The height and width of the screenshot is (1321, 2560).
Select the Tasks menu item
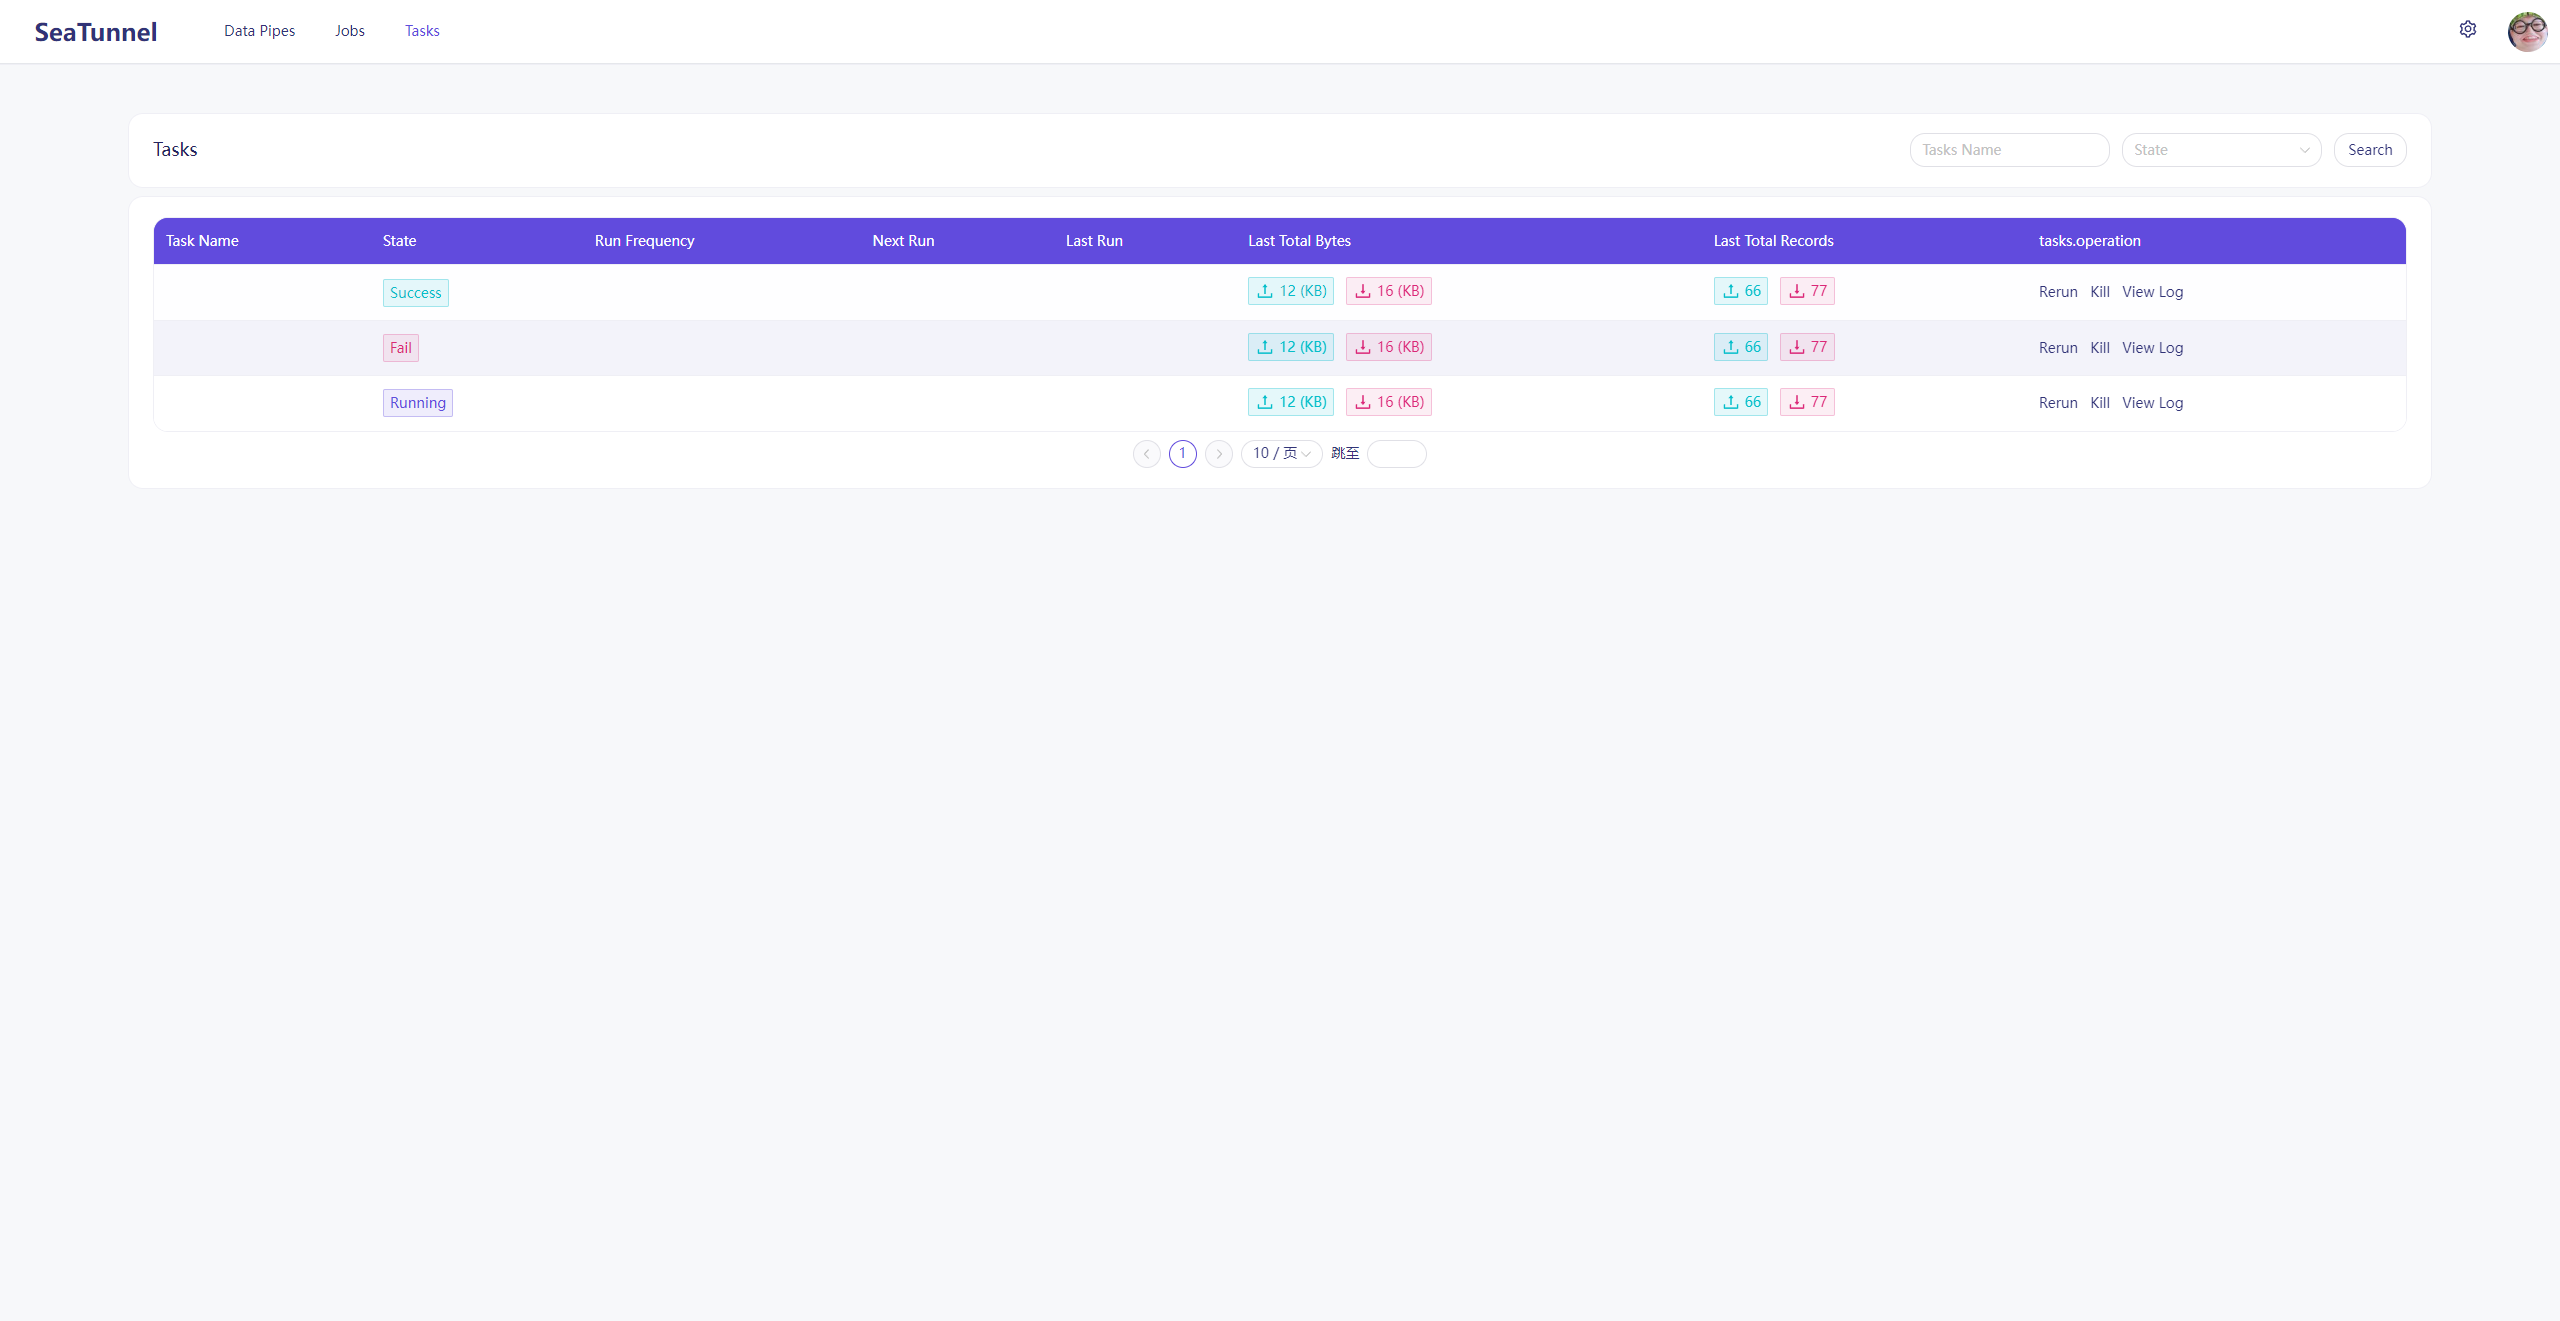[422, 31]
